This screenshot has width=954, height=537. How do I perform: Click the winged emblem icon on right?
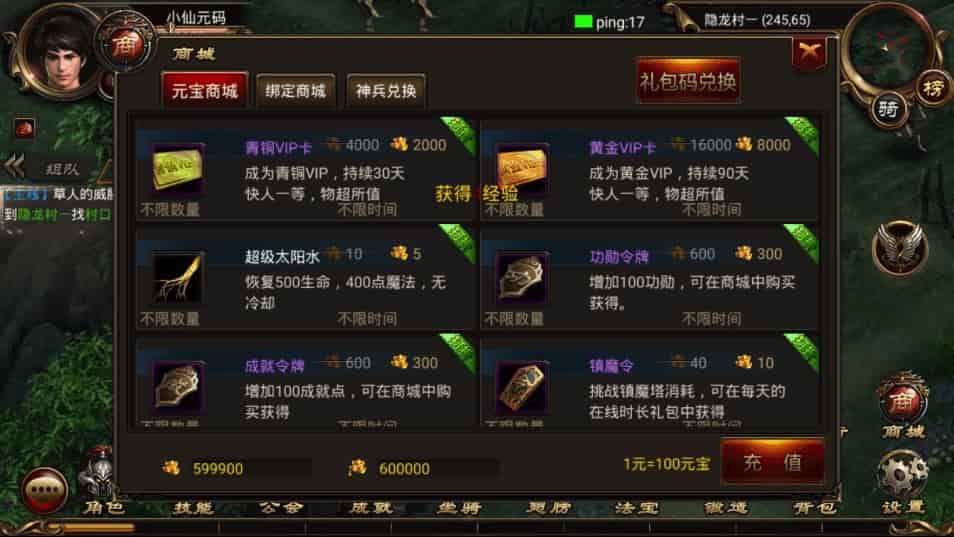tap(900, 248)
